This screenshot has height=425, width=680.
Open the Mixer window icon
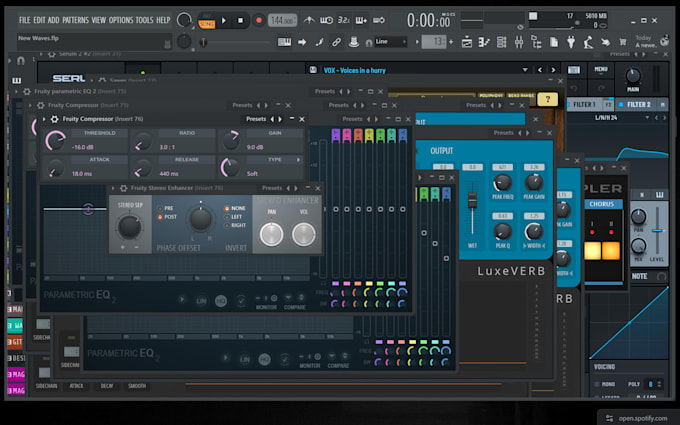(x=519, y=42)
